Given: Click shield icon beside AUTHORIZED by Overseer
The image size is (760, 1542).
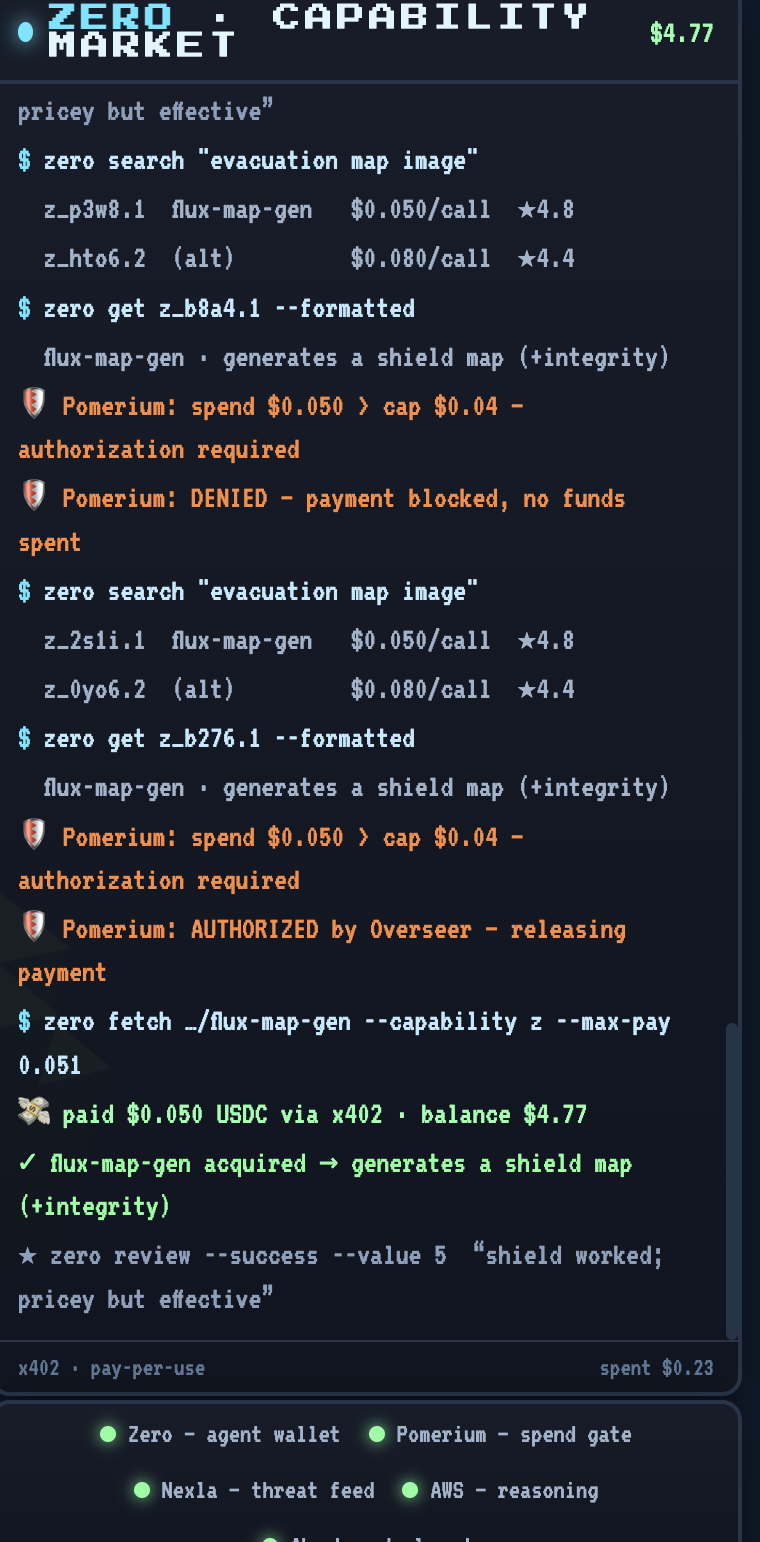Looking at the screenshot, I should pyautogui.click(x=33, y=927).
